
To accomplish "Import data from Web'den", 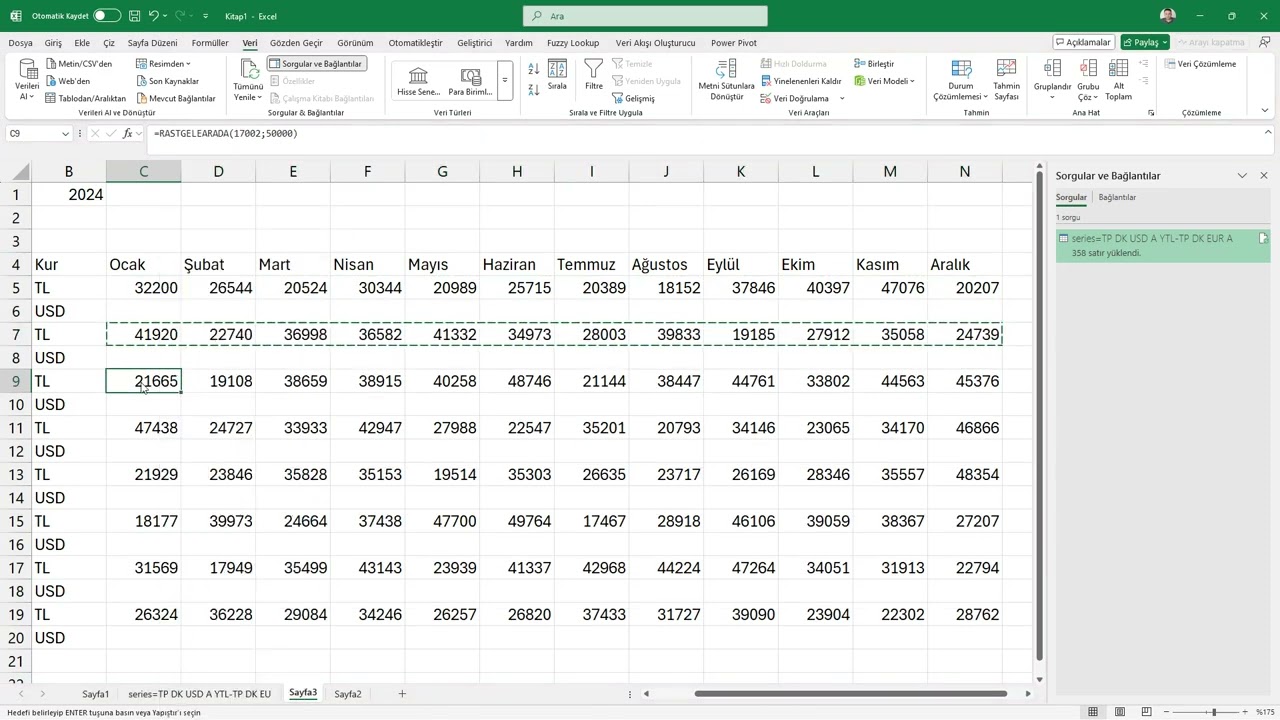I will point(68,81).
